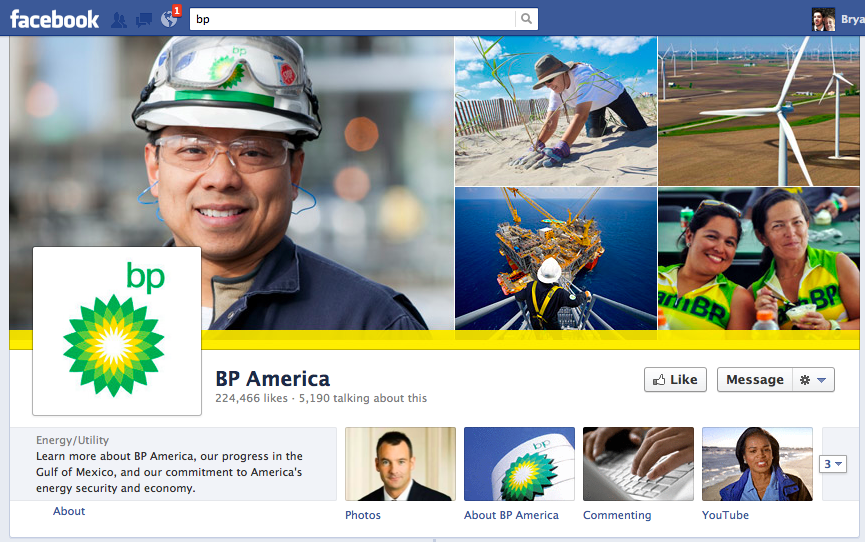Click the user profile picture in header
Screen dimensions: 865x542
coord(823,19)
